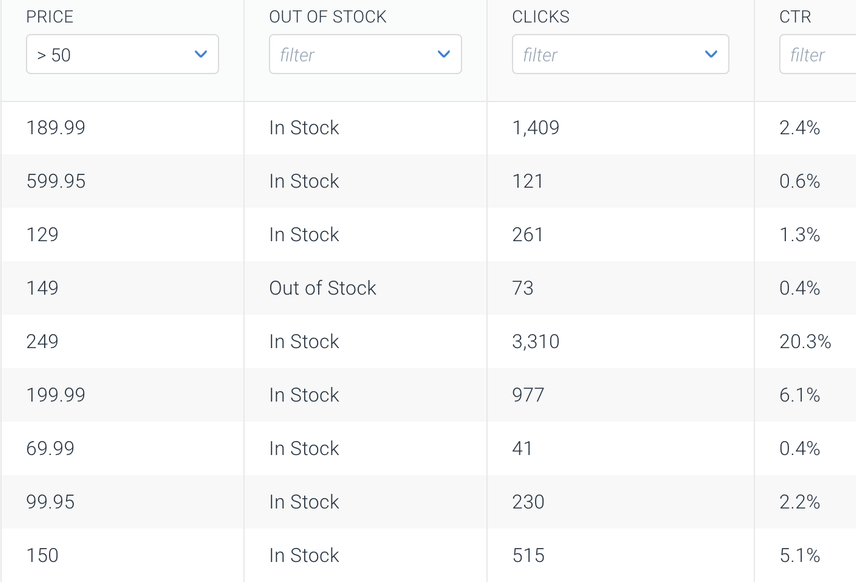856x582 pixels.
Task: Click the clicks value 1,409
Action: (536, 128)
